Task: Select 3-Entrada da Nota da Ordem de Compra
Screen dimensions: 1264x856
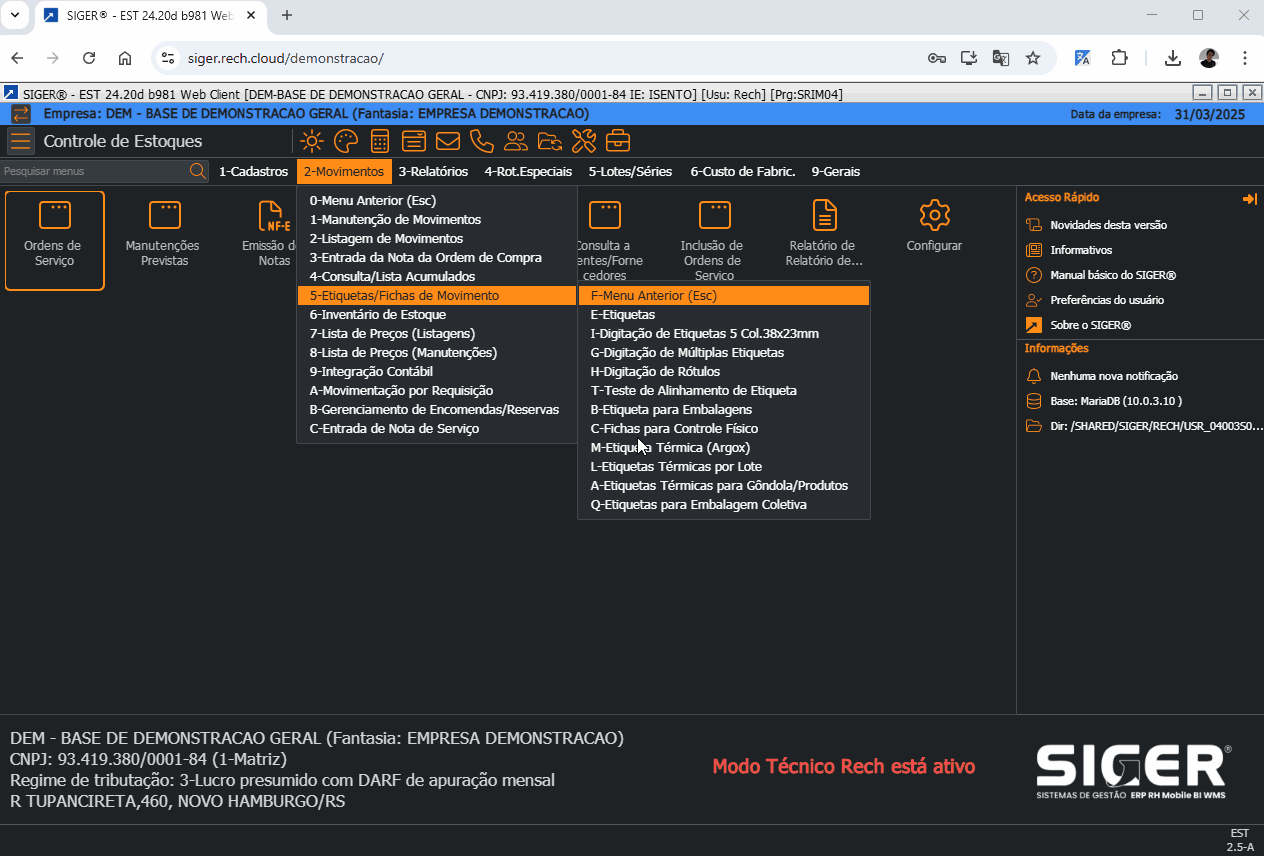Action: pyautogui.click(x=437, y=257)
